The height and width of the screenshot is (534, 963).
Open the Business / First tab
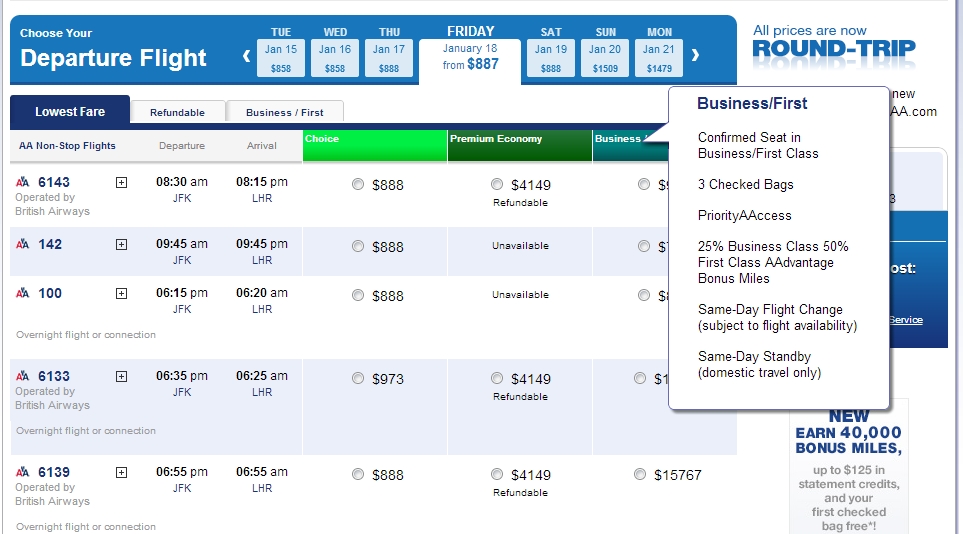[x=284, y=113]
